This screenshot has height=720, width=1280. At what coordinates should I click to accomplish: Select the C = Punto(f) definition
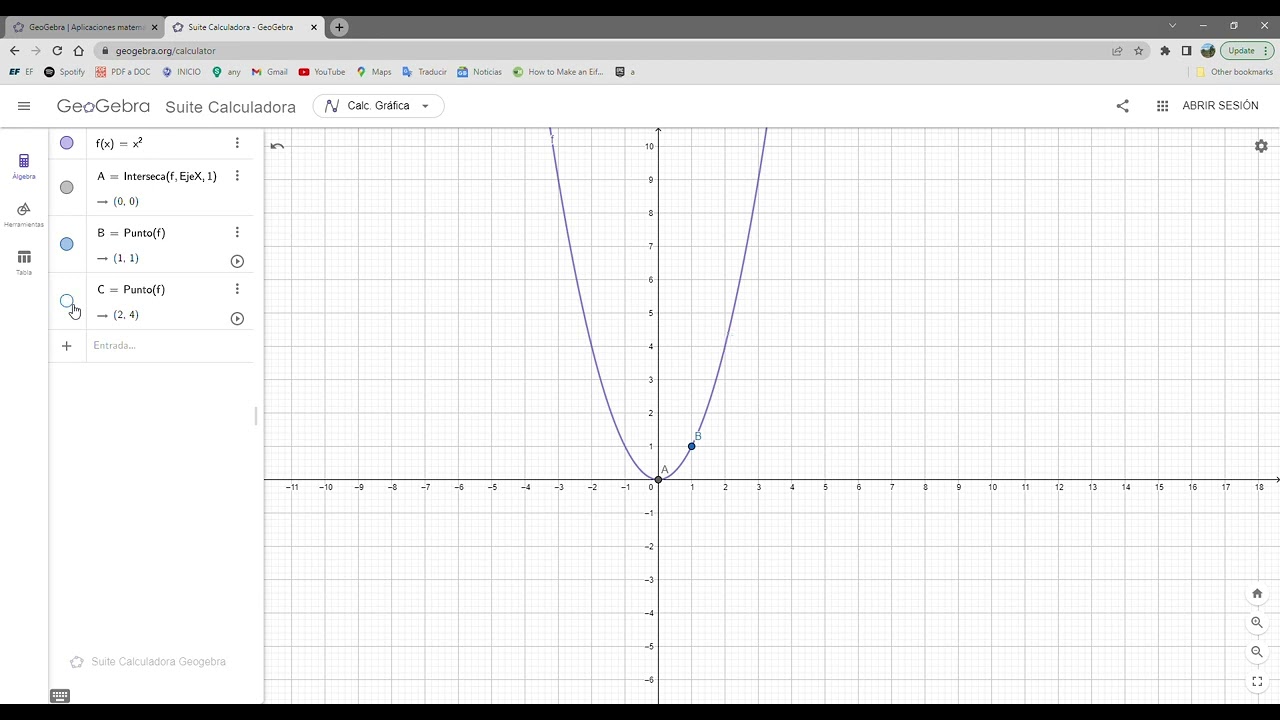click(131, 290)
